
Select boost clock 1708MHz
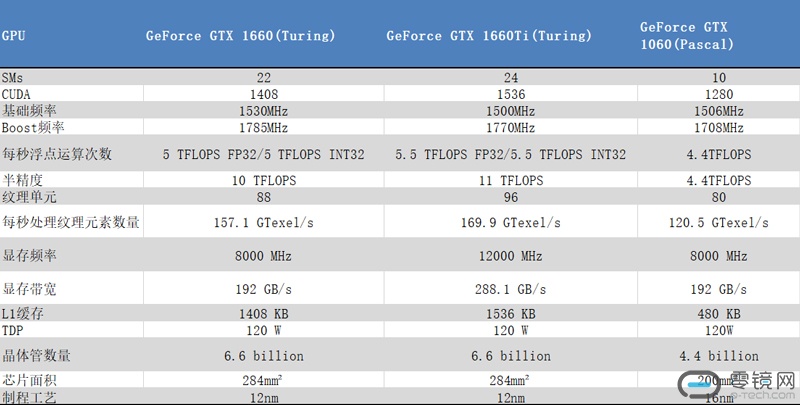coord(719,128)
